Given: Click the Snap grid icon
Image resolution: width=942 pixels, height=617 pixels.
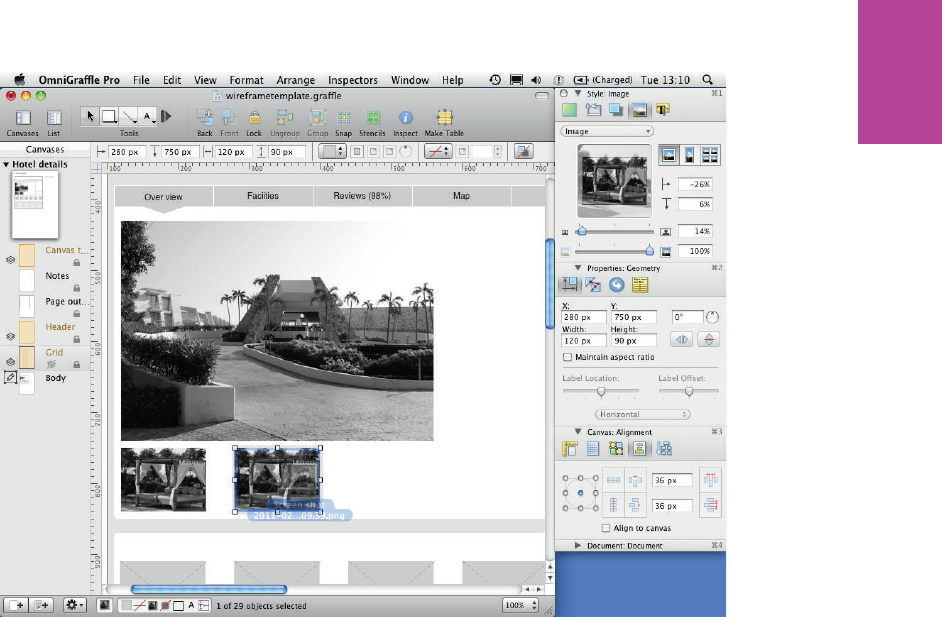Looking at the screenshot, I should [x=344, y=117].
